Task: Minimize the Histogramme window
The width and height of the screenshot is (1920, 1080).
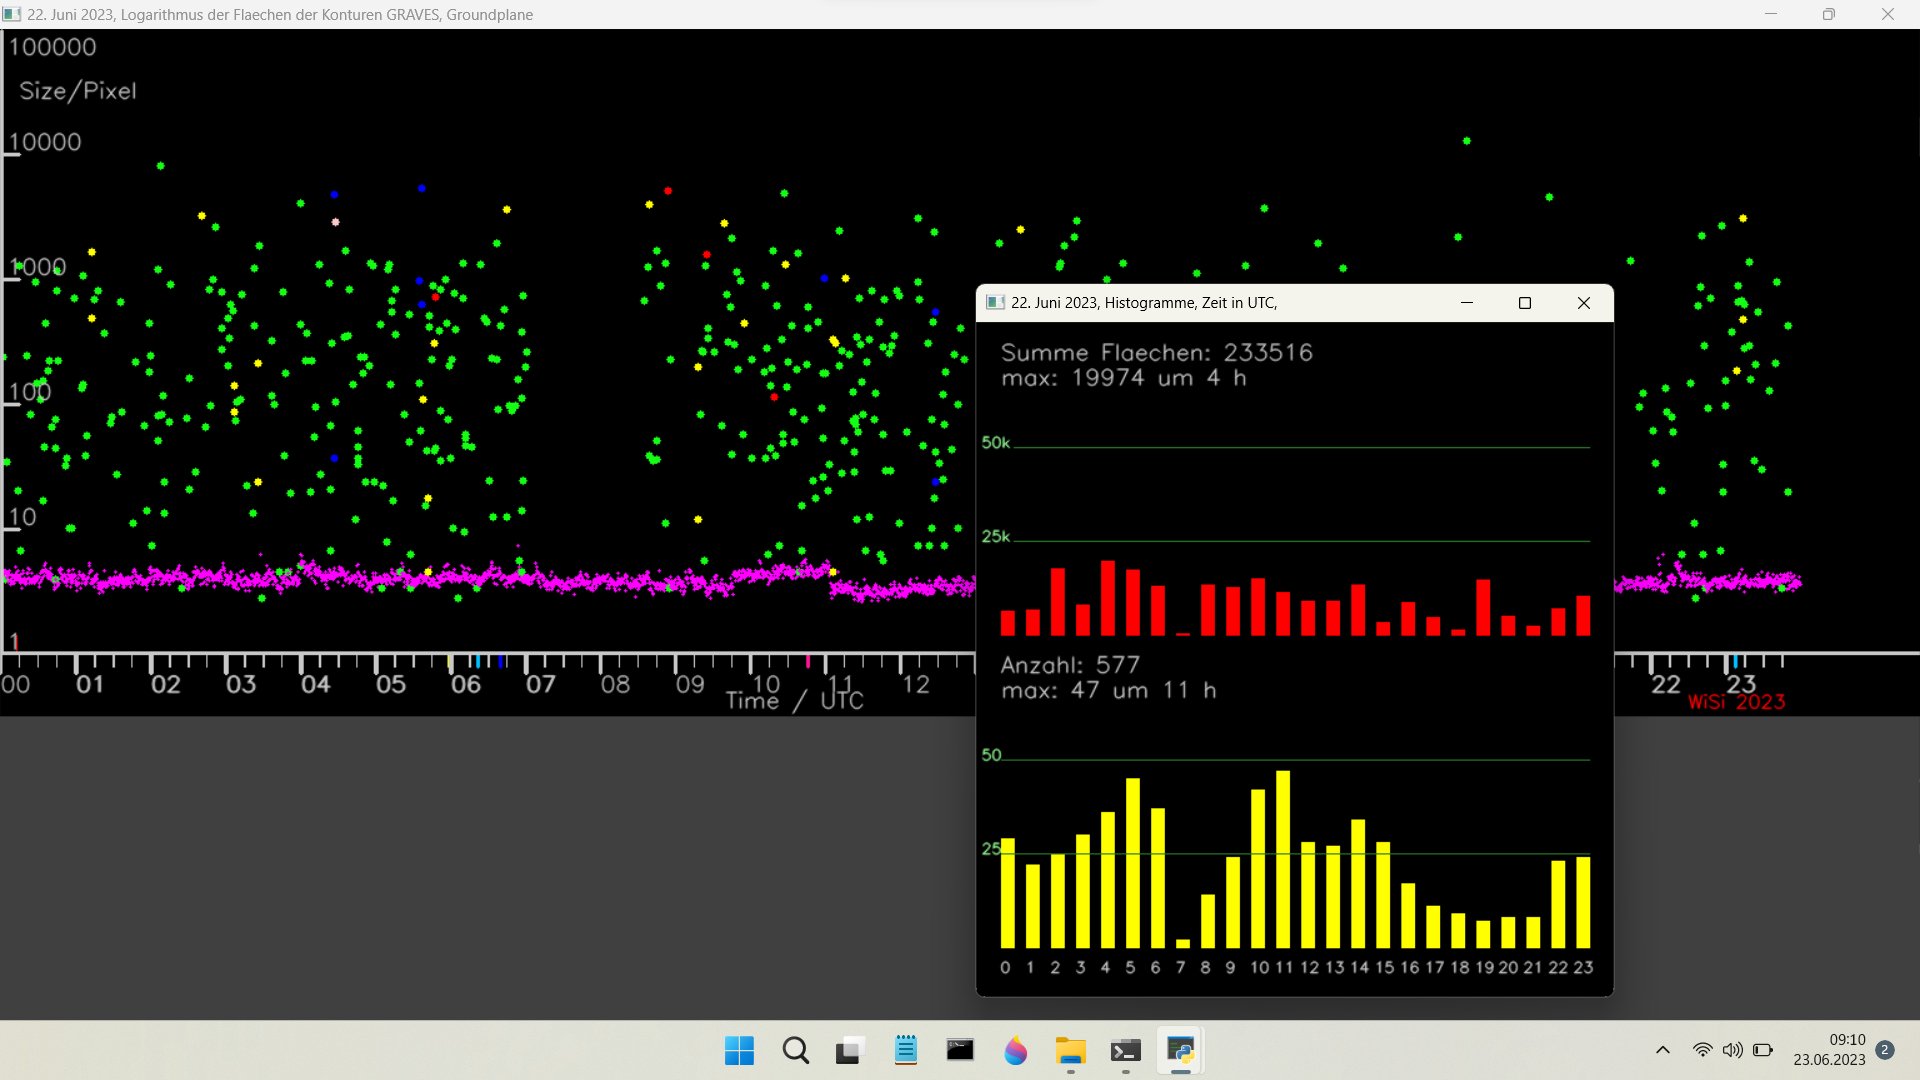Action: coord(1467,303)
